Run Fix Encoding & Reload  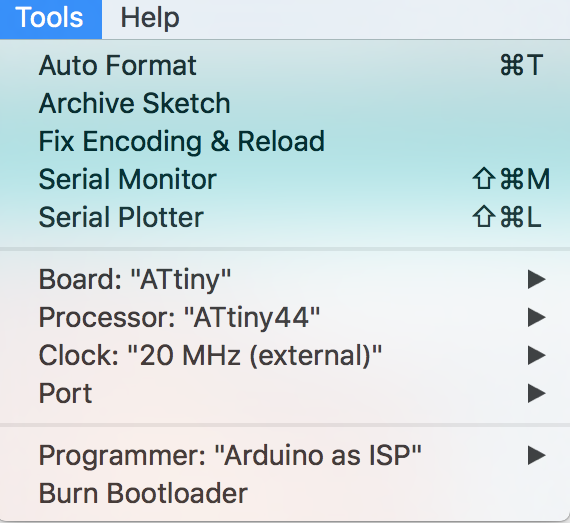(285, 141)
